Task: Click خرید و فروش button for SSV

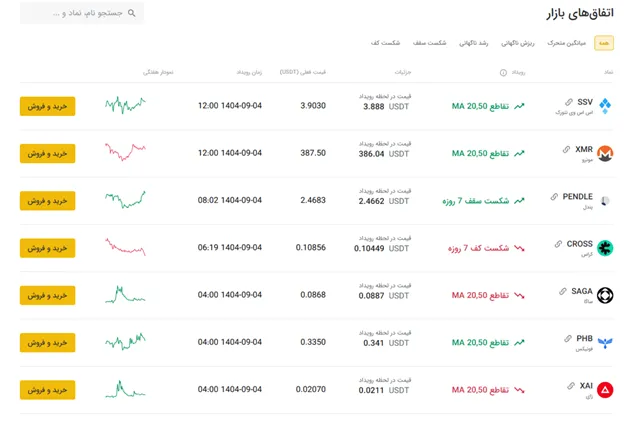Action: pyautogui.click(x=47, y=106)
